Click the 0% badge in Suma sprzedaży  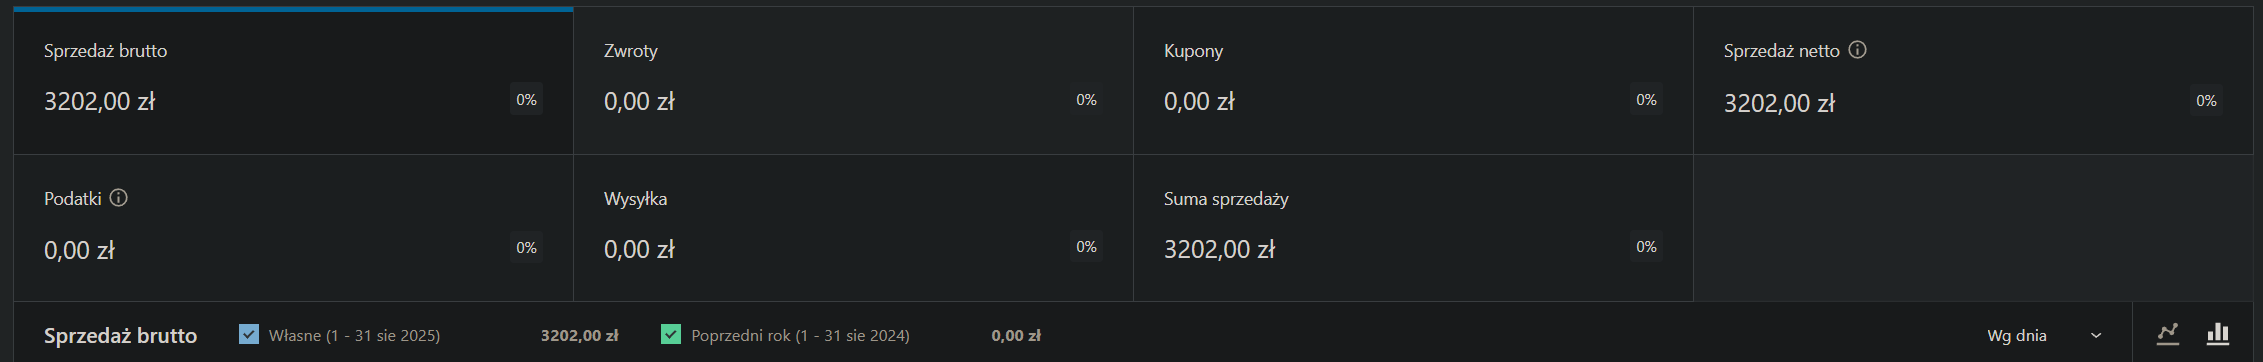tap(1646, 246)
